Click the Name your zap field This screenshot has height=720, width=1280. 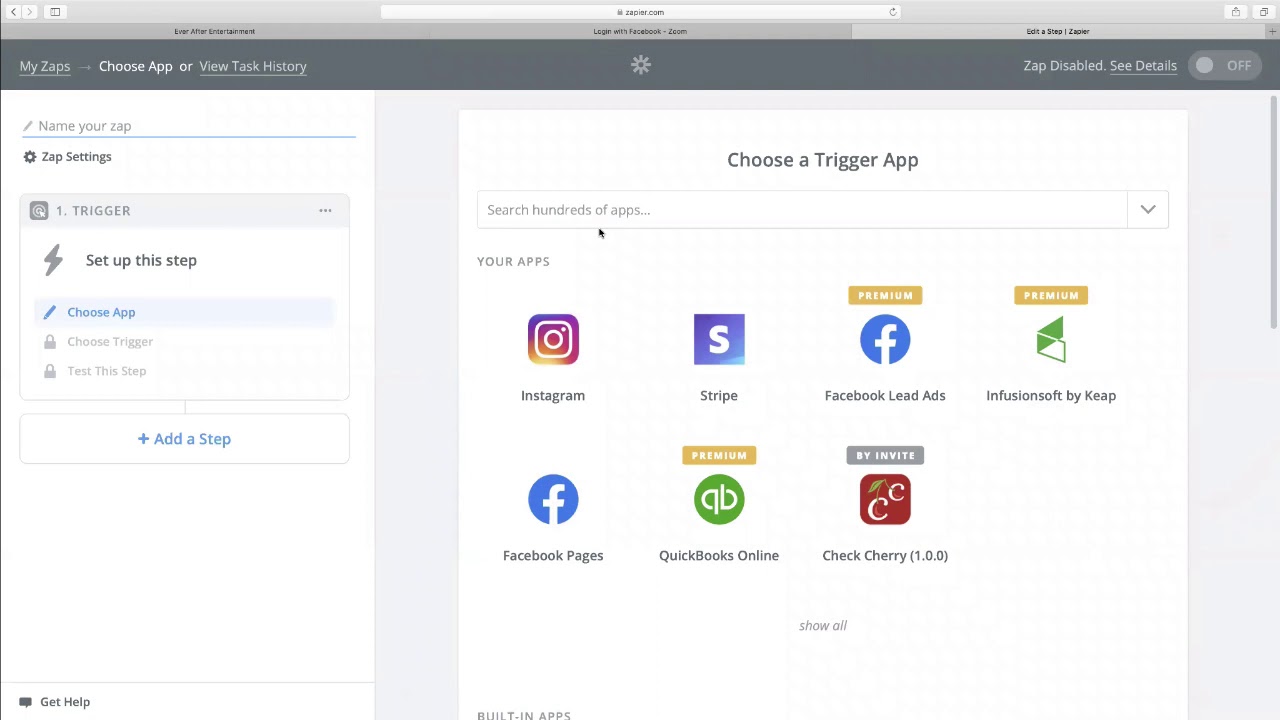(189, 126)
